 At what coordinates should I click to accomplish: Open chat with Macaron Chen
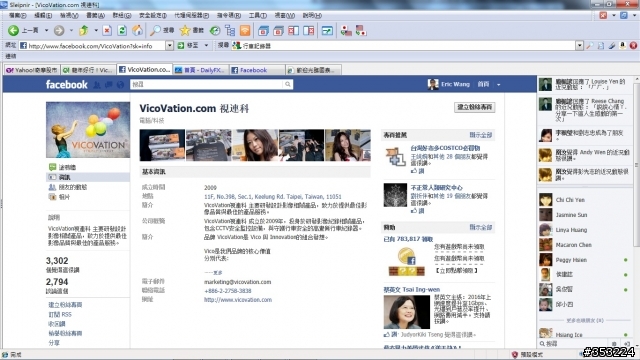pyautogui.click(x=573, y=245)
